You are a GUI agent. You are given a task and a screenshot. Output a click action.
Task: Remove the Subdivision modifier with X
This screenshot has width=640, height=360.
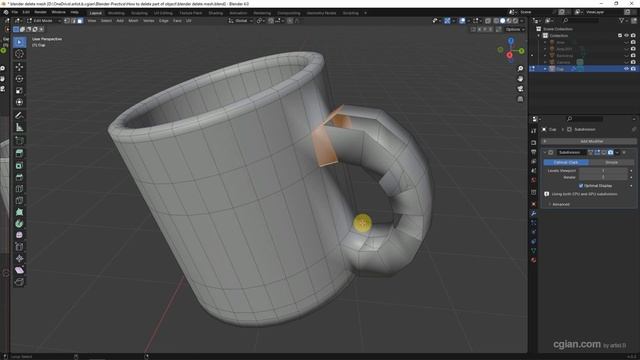[624, 152]
